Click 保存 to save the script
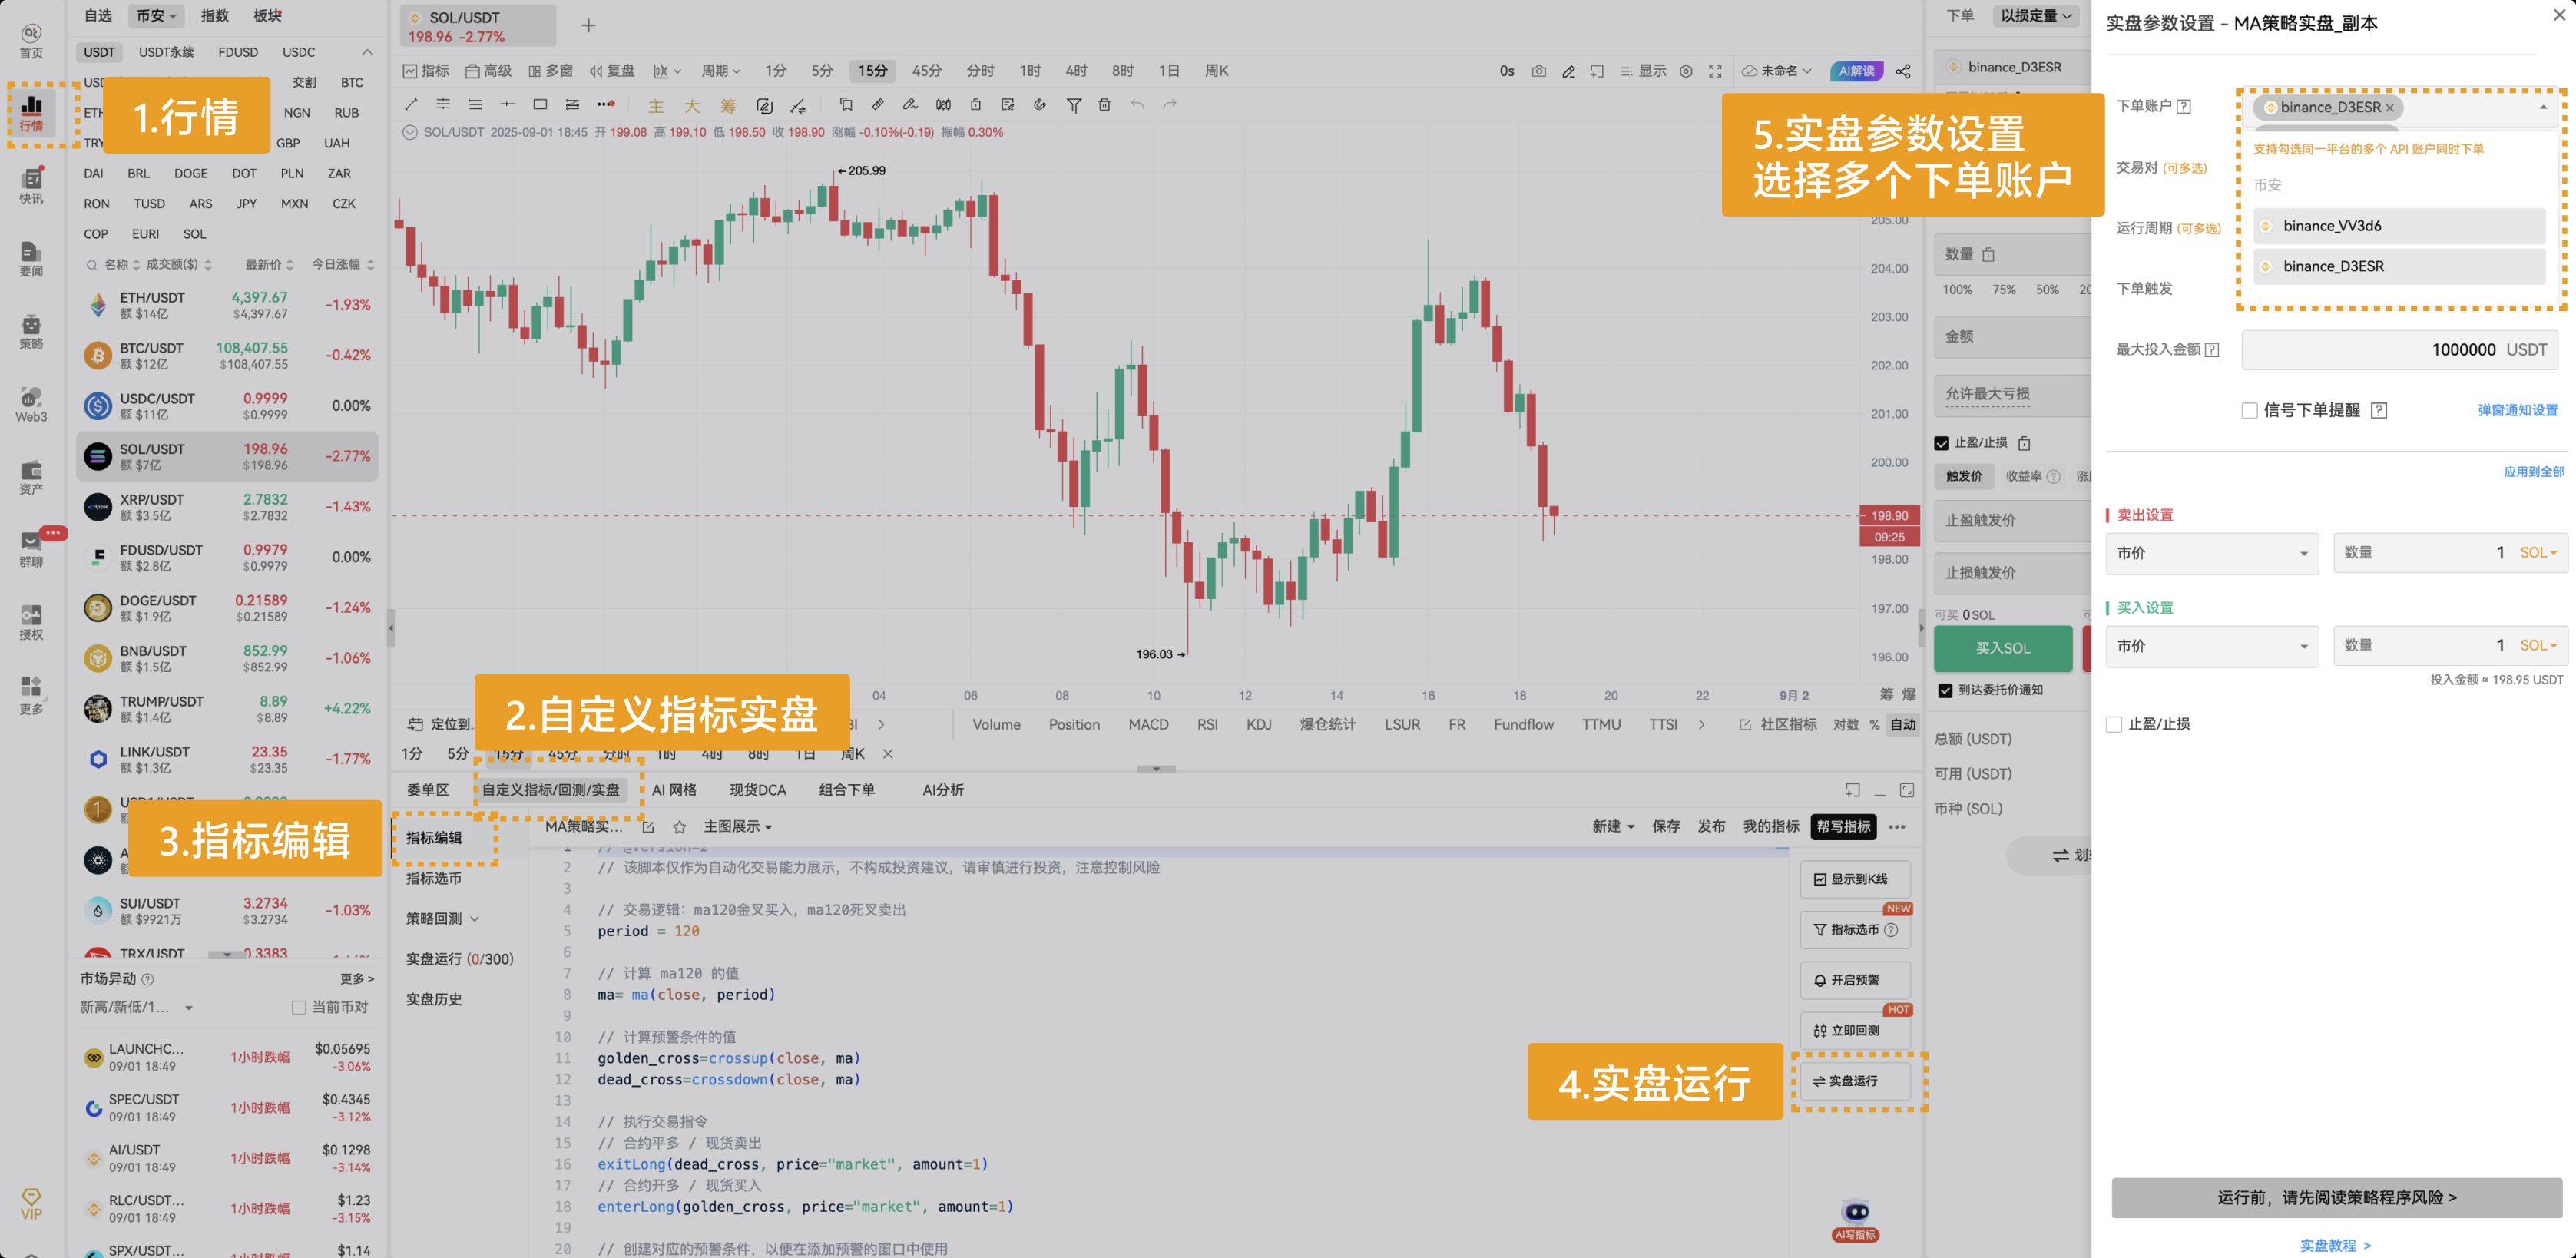 coord(1666,827)
